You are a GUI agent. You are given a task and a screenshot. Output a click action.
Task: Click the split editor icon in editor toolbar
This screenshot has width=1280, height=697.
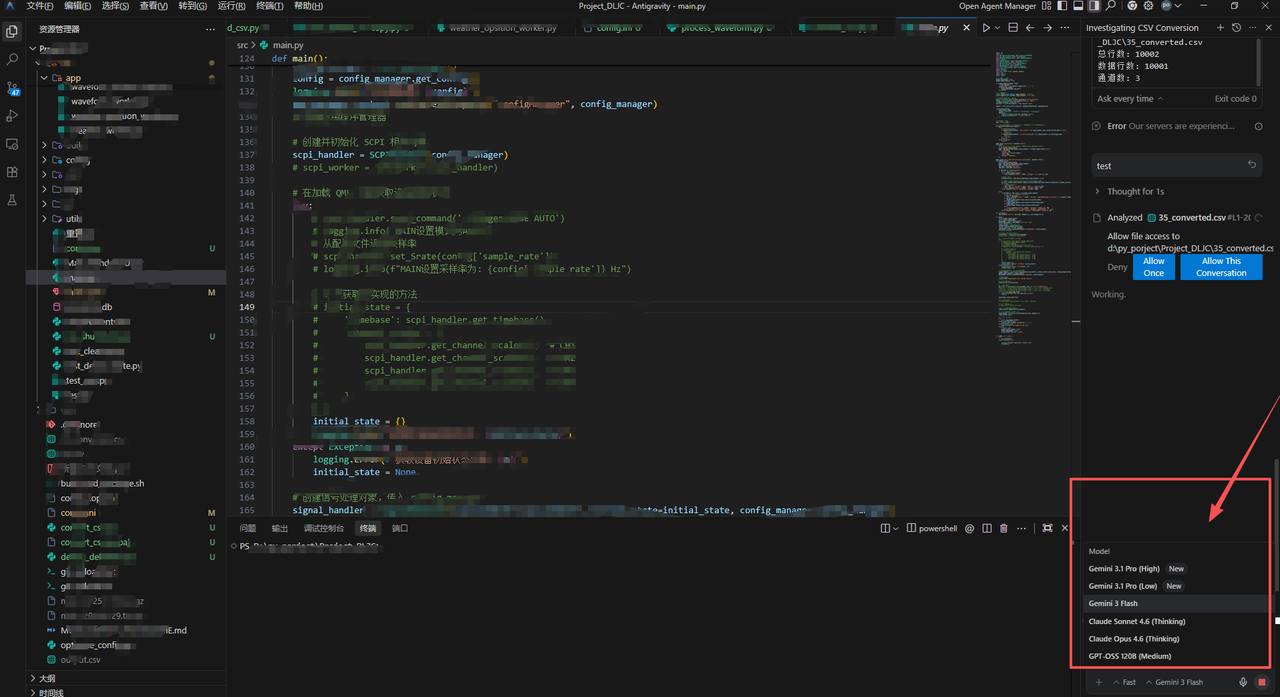coord(1015,28)
